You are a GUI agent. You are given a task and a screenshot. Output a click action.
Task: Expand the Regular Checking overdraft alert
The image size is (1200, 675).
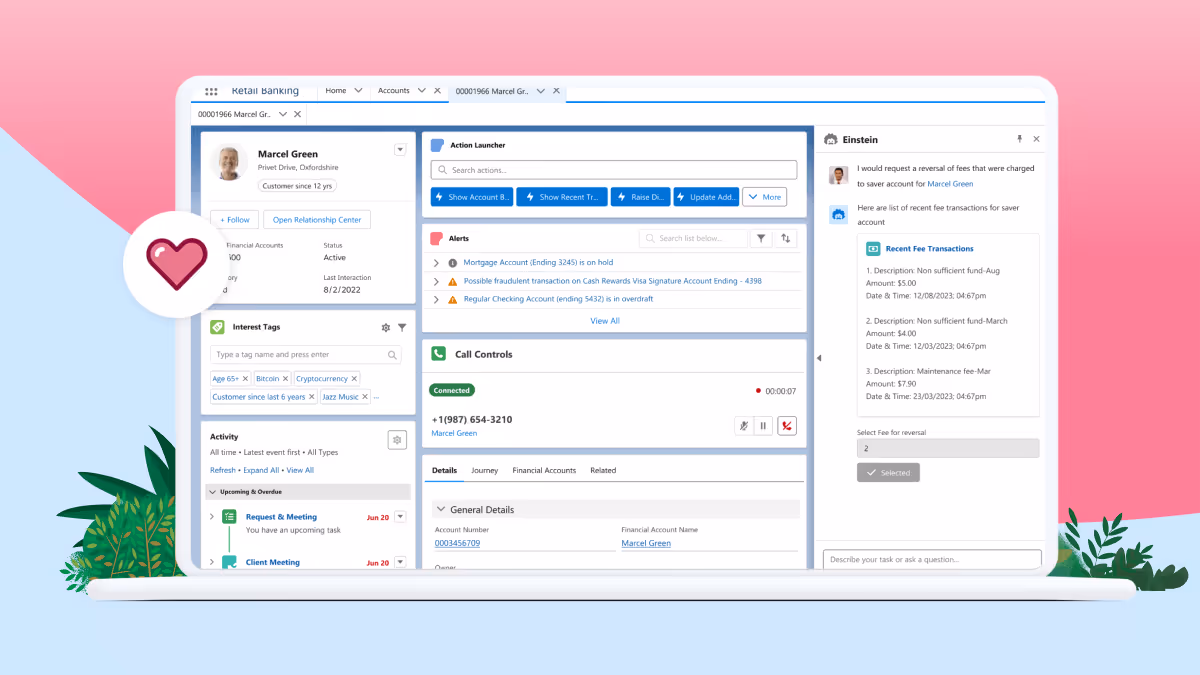(436, 299)
